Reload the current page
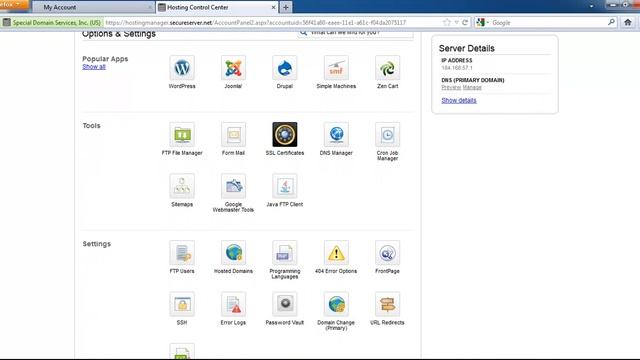Viewport: 640px width, 360px height. [x=465, y=22]
